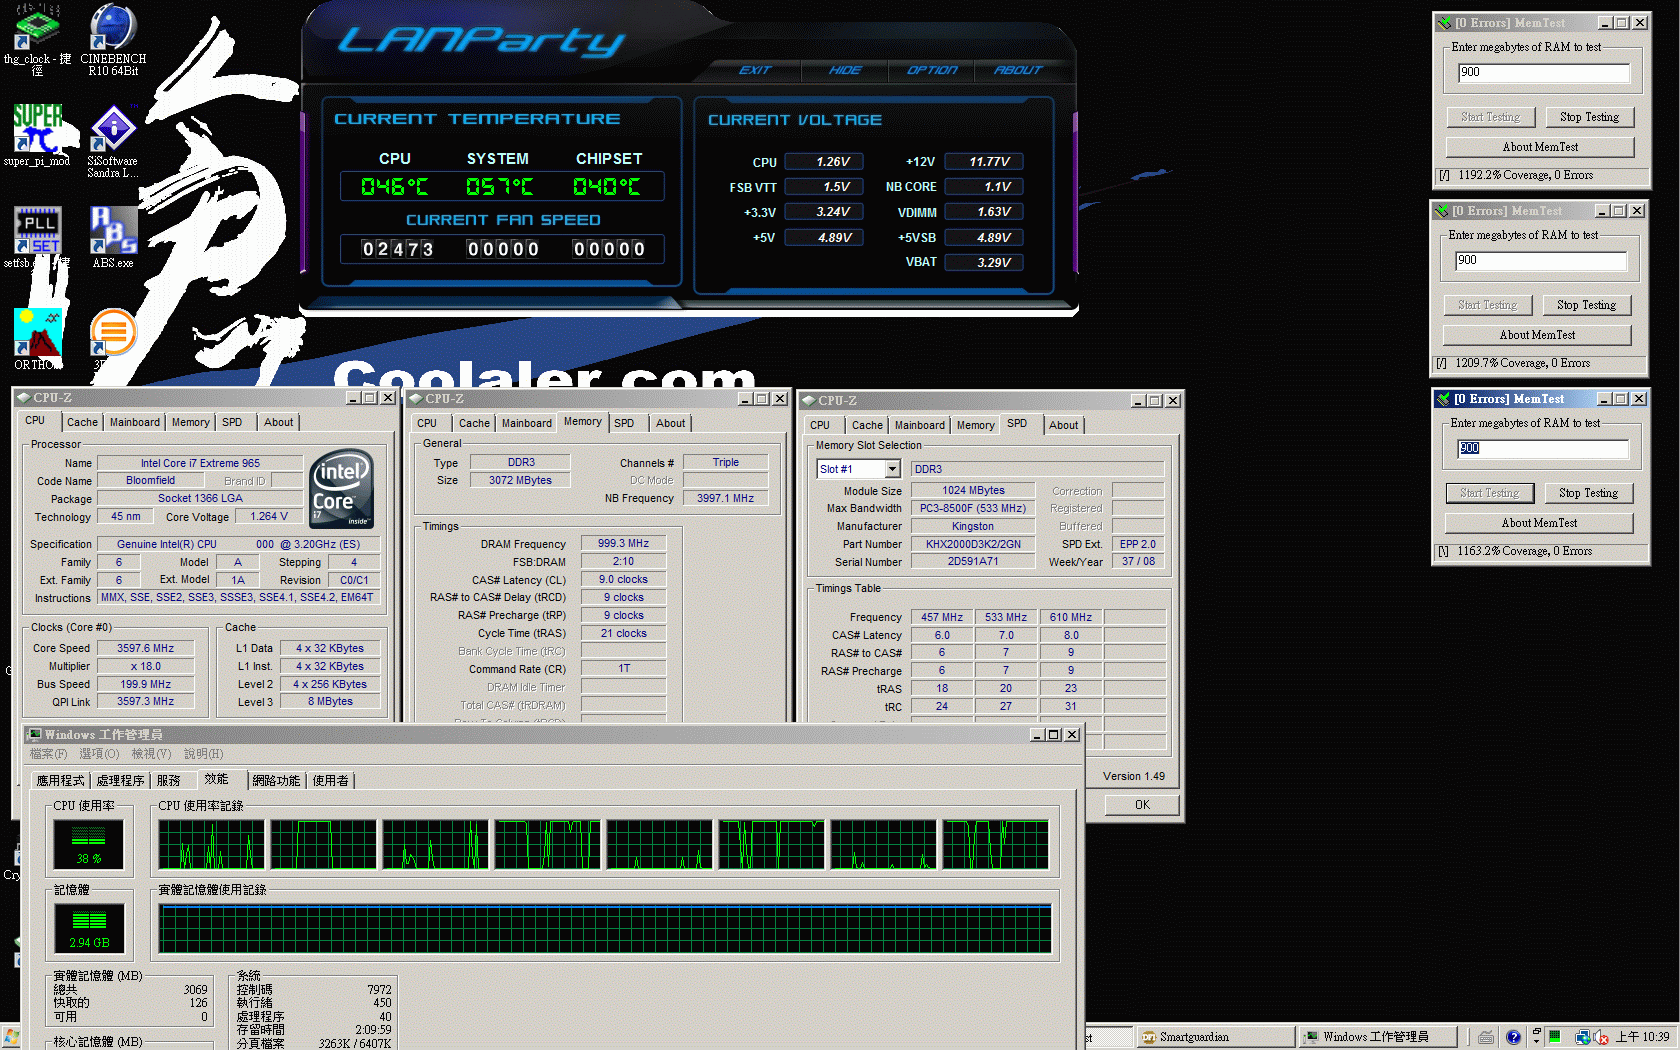Click the CPU temperature reading 046°C
1680x1050 pixels.
(x=395, y=187)
